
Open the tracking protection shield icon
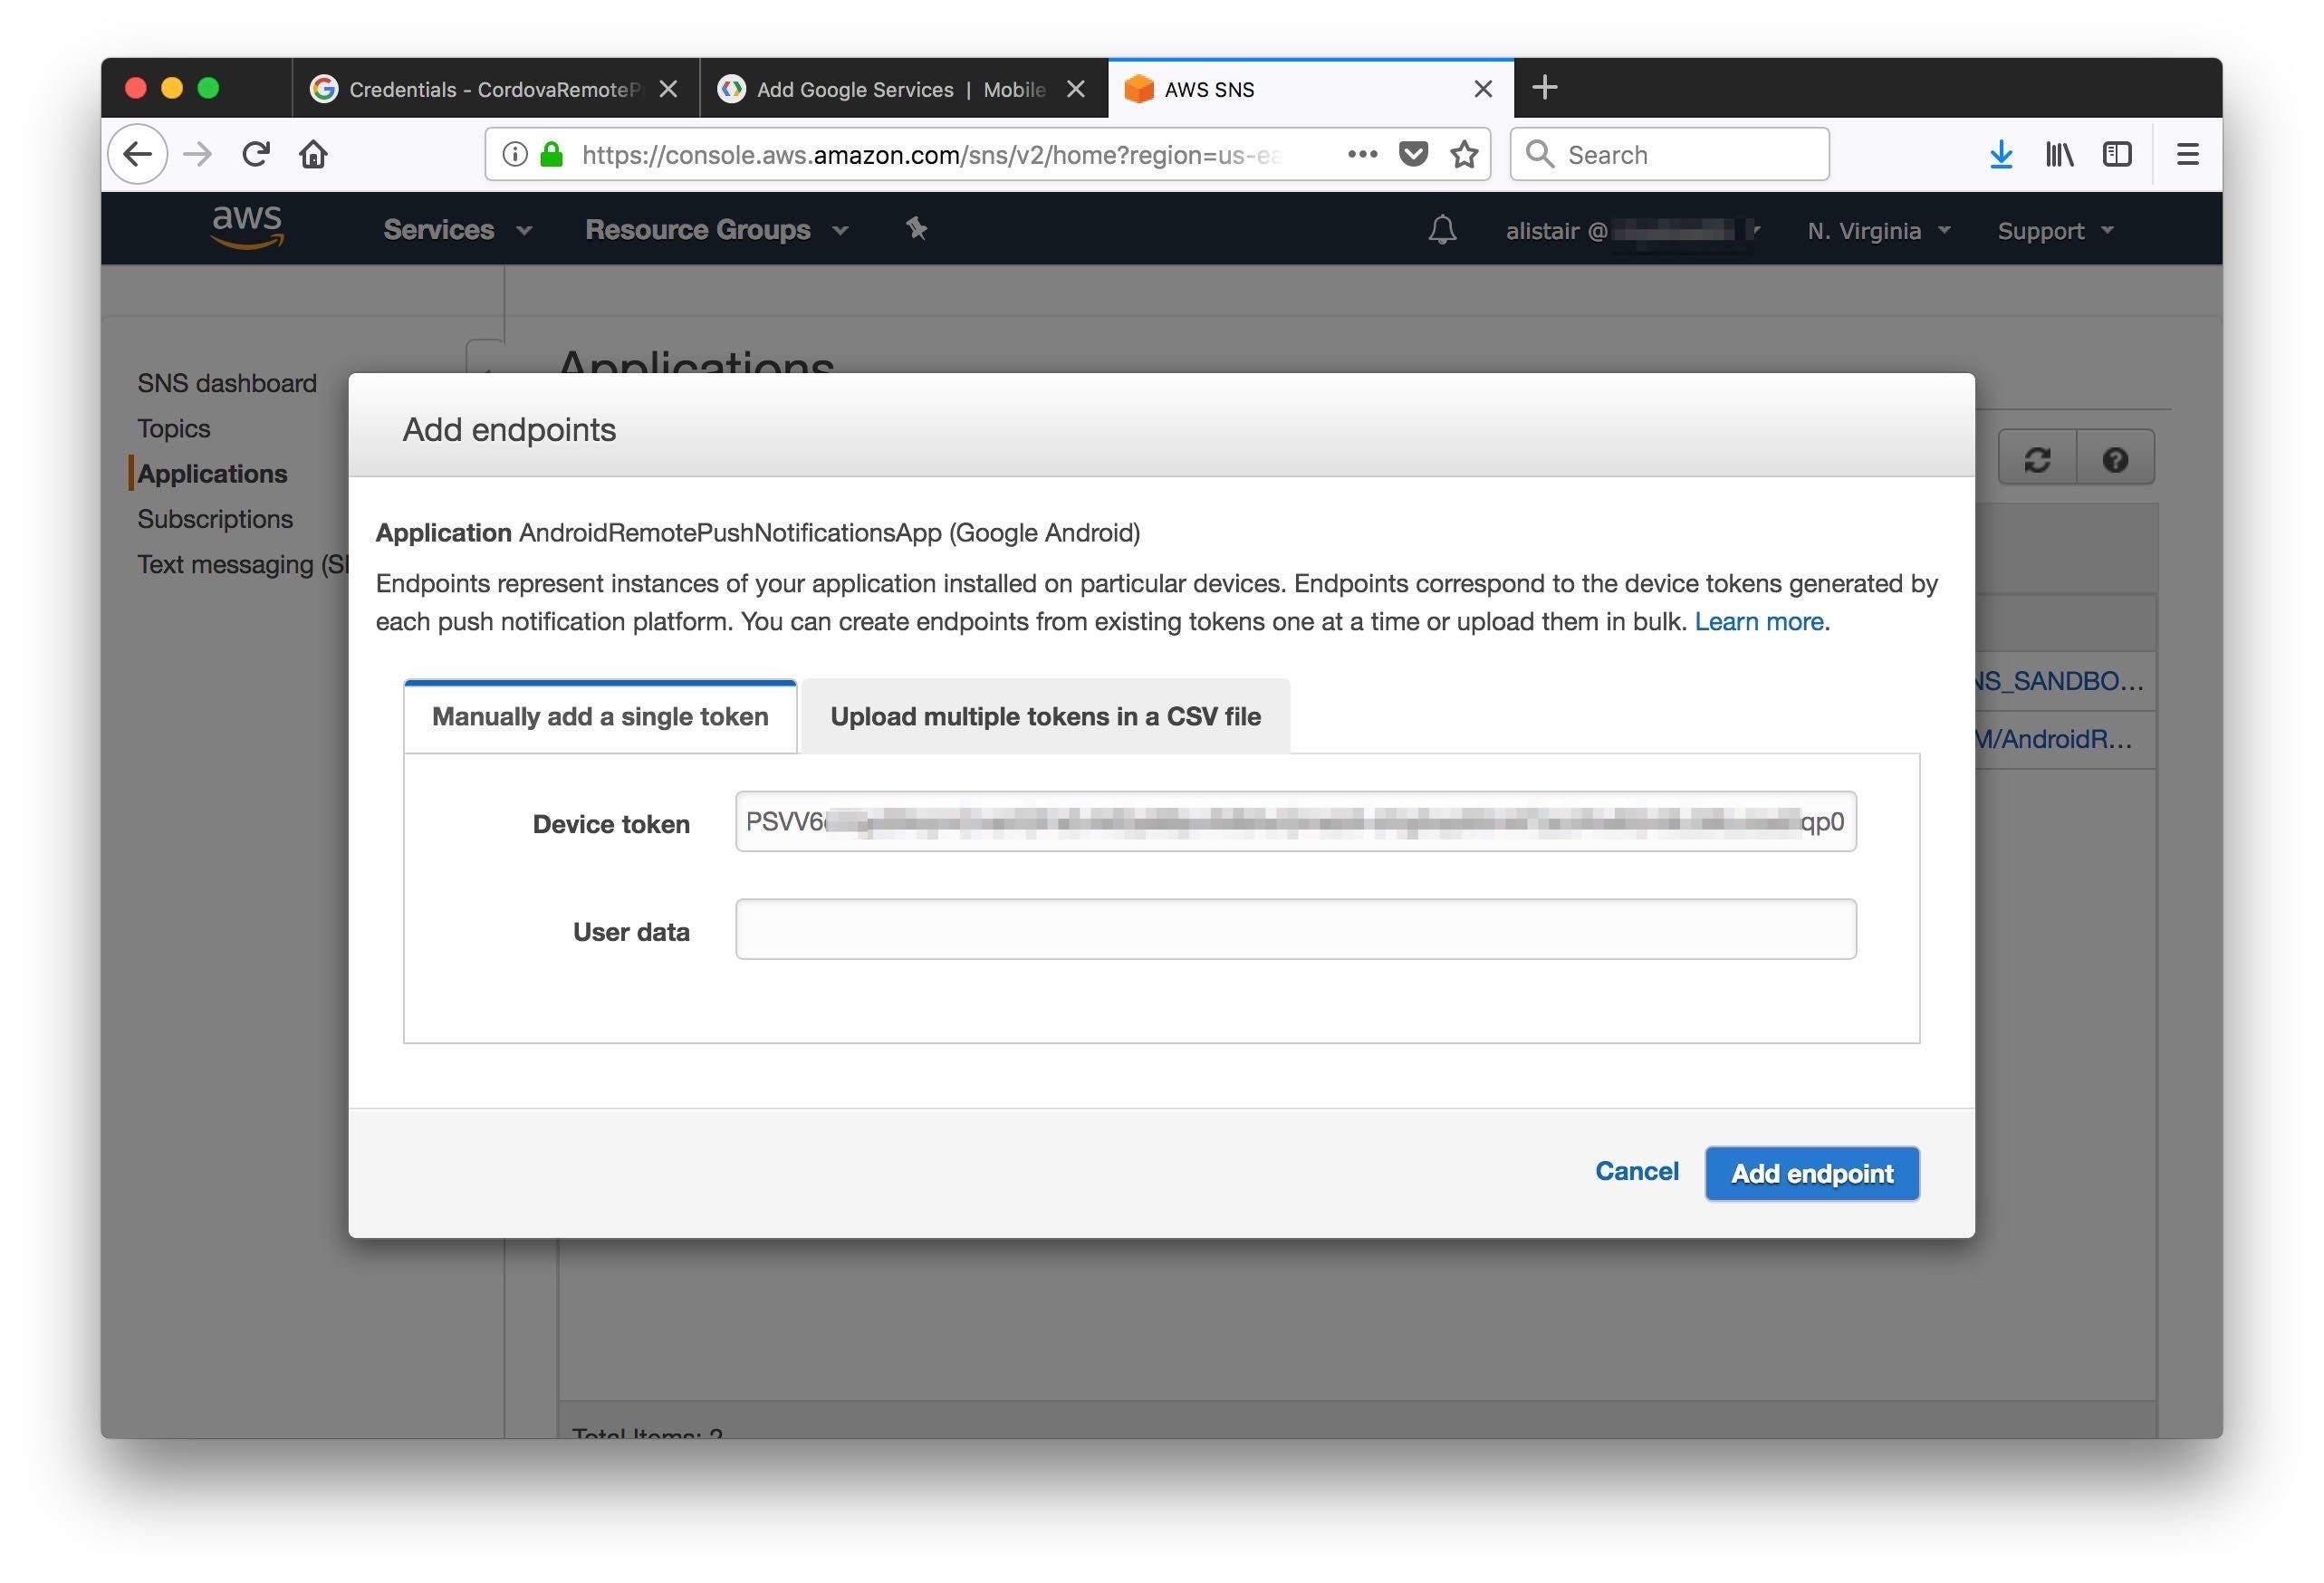1413,154
